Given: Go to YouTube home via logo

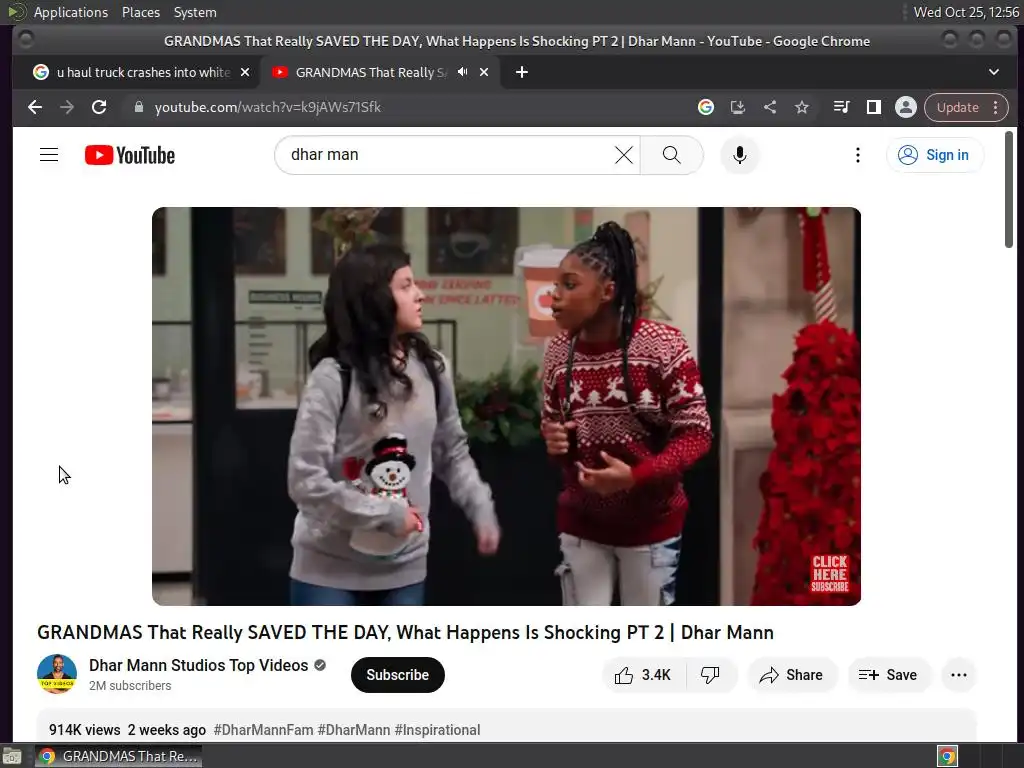Looking at the screenshot, I should click(130, 155).
